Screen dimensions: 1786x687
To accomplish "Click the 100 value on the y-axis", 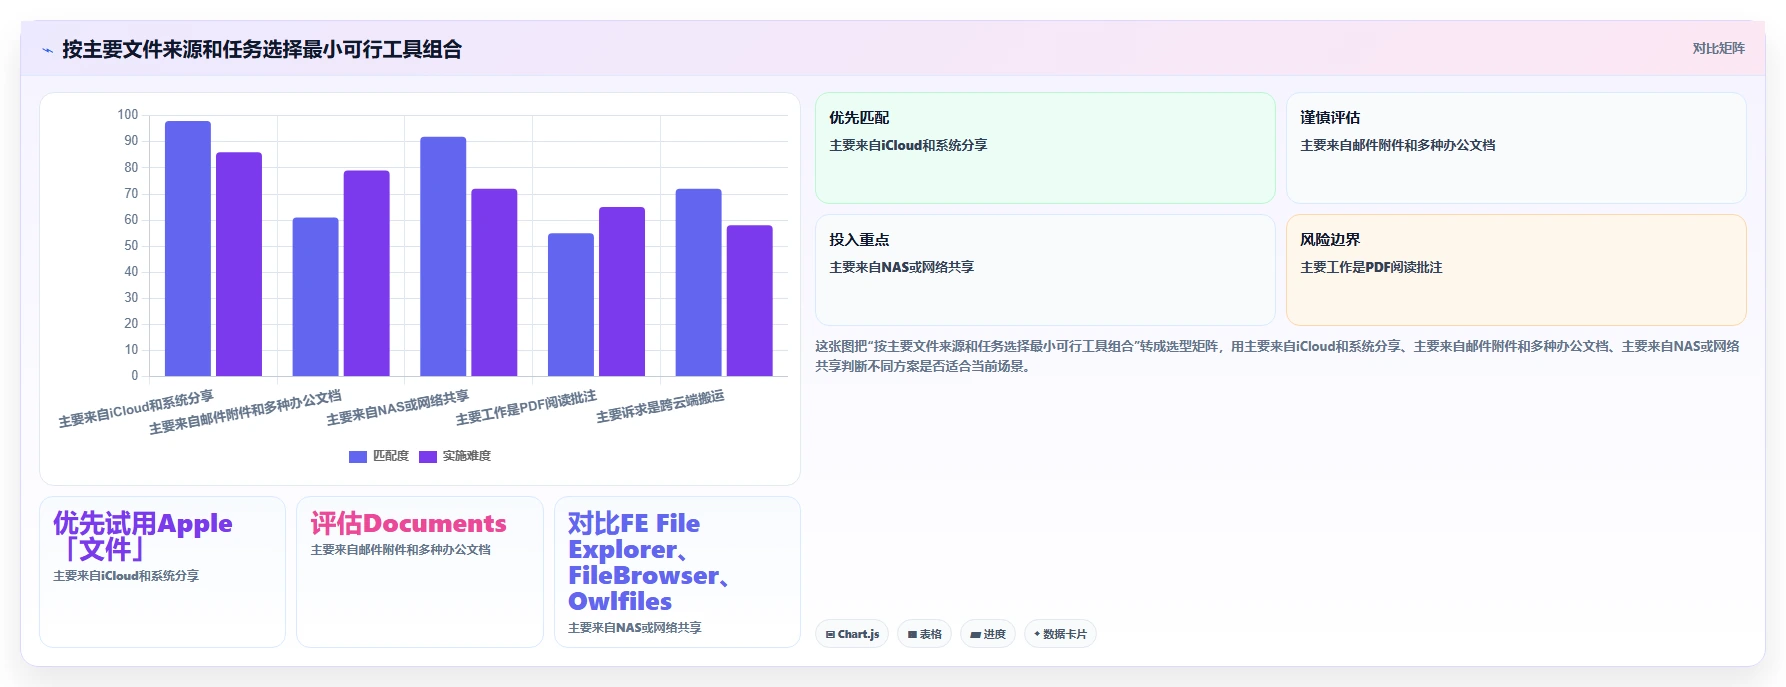I will 128,115.
